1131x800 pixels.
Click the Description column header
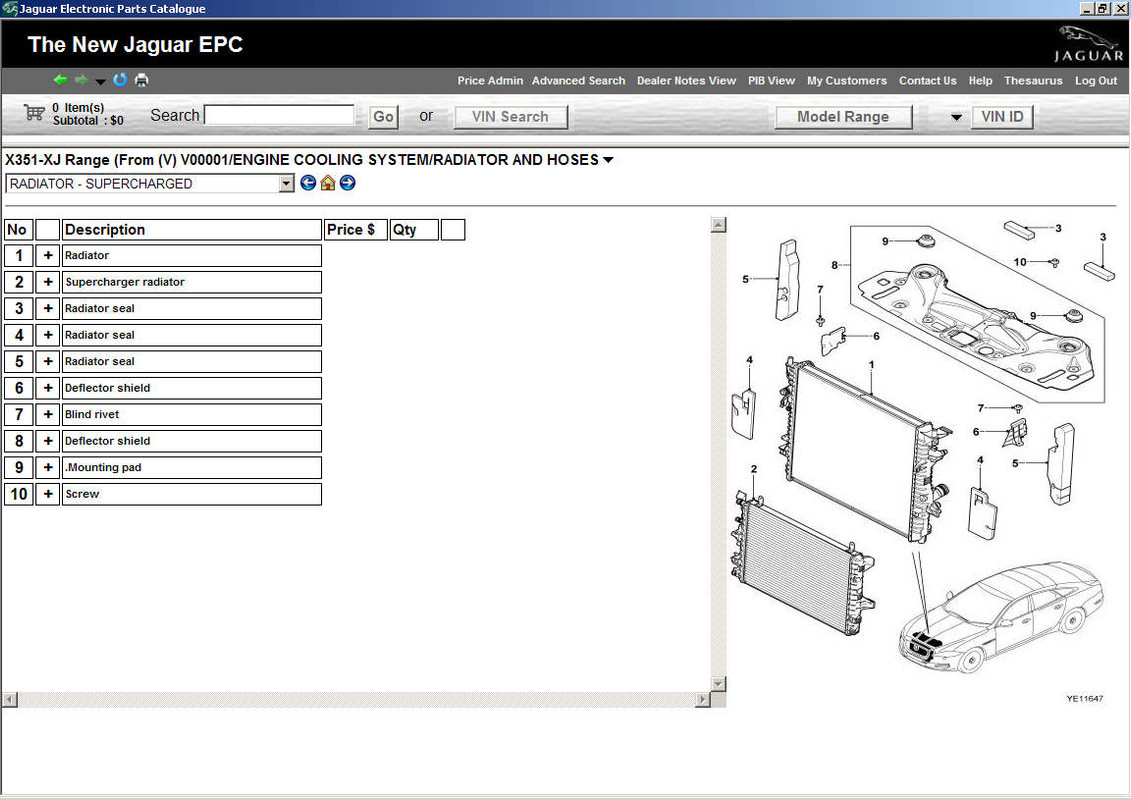point(192,230)
